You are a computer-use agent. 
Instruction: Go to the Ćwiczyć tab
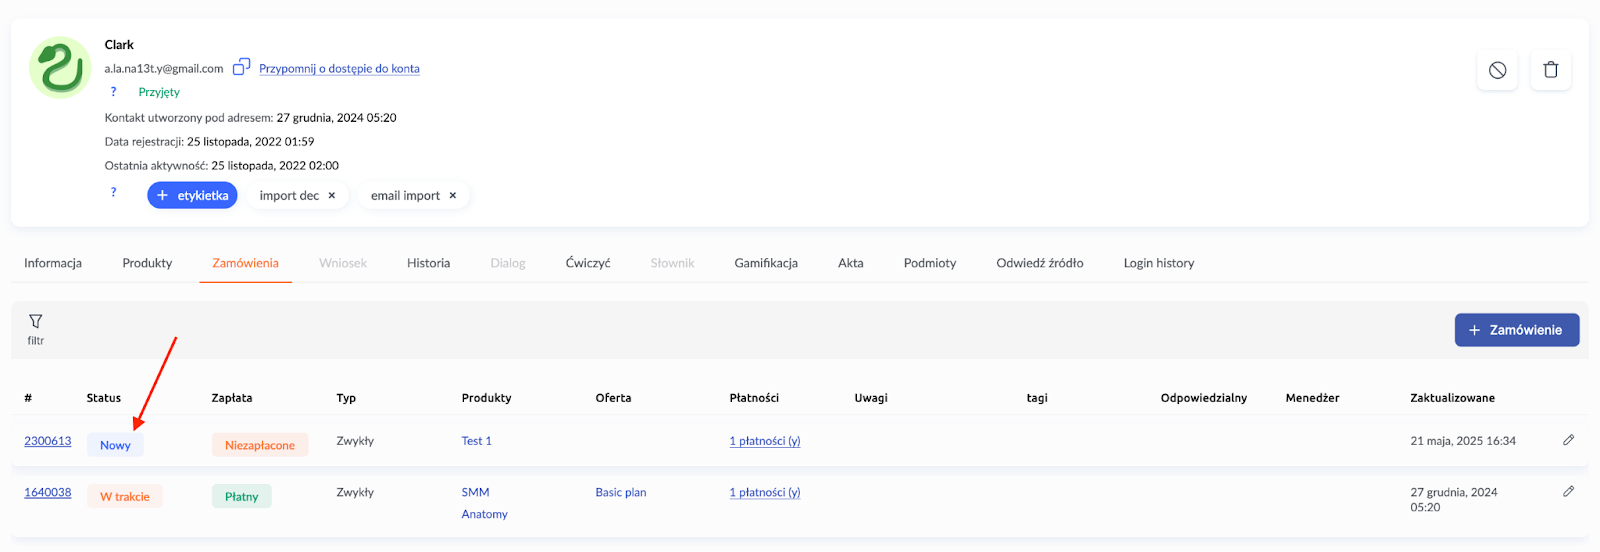click(588, 263)
